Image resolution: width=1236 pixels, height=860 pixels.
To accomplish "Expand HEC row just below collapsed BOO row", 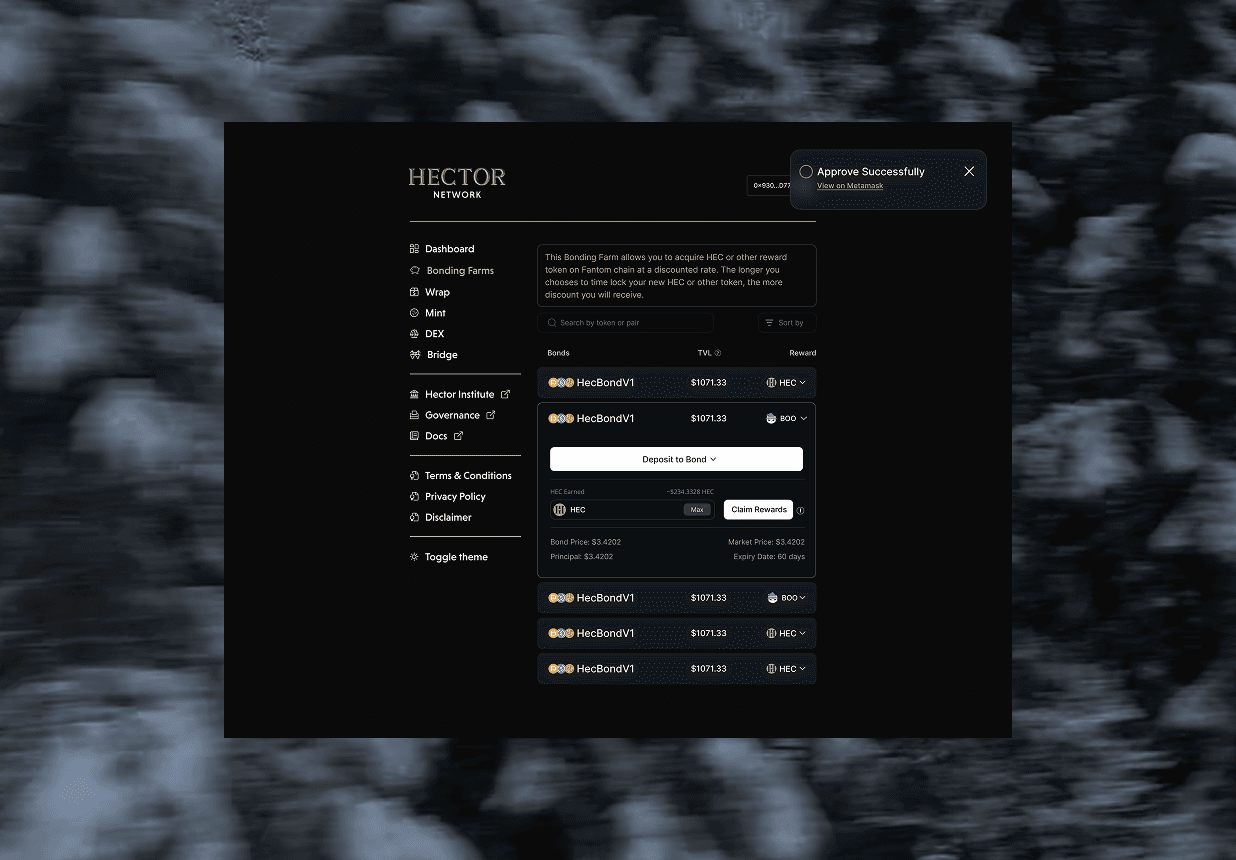I will pos(802,633).
